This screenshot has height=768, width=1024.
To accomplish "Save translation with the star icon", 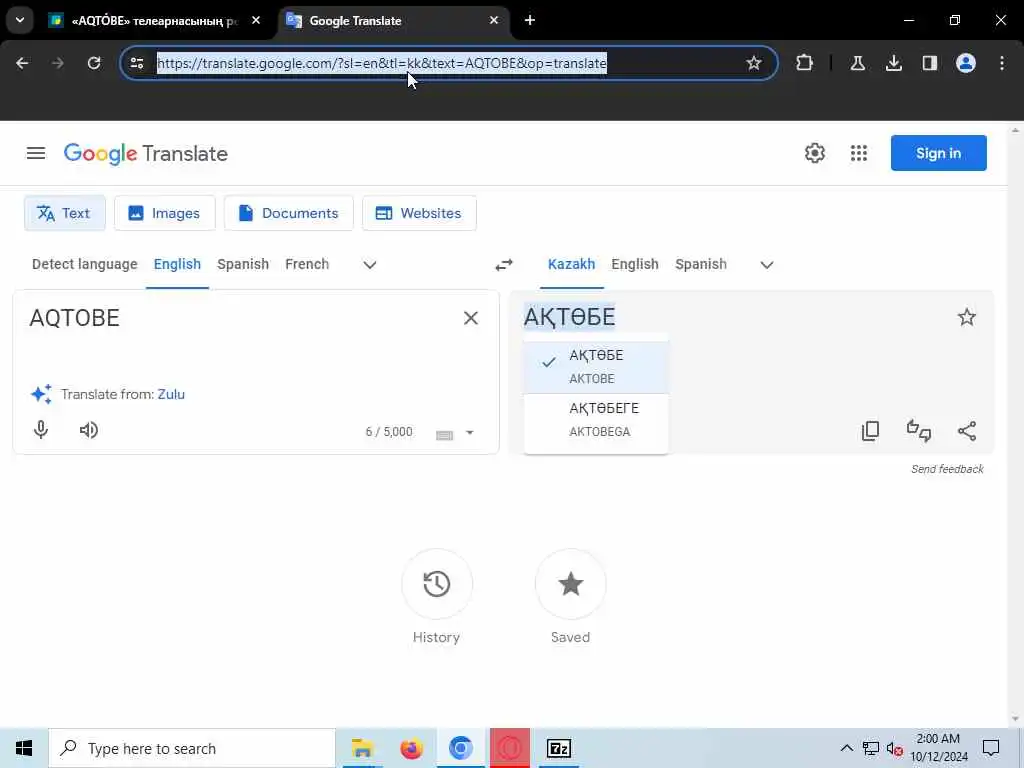I will (967, 317).
